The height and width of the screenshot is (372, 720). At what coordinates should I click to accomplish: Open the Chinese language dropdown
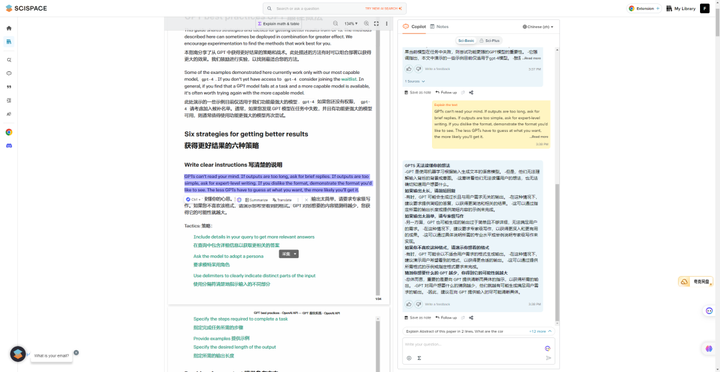(x=538, y=27)
